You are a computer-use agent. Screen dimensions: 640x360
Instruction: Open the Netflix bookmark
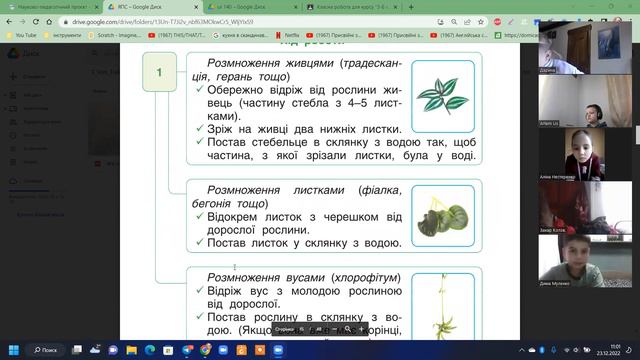click(x=288, y=36)
